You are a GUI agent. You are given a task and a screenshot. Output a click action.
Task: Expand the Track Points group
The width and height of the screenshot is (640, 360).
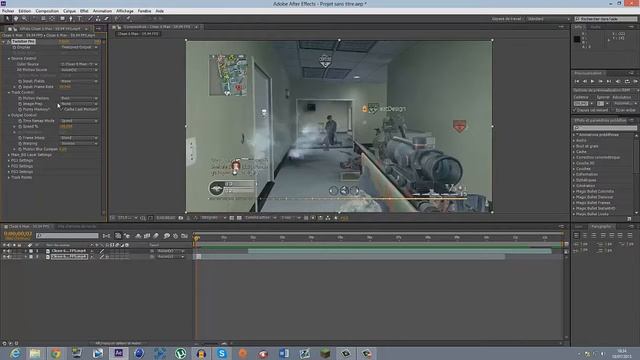[9, 178]
